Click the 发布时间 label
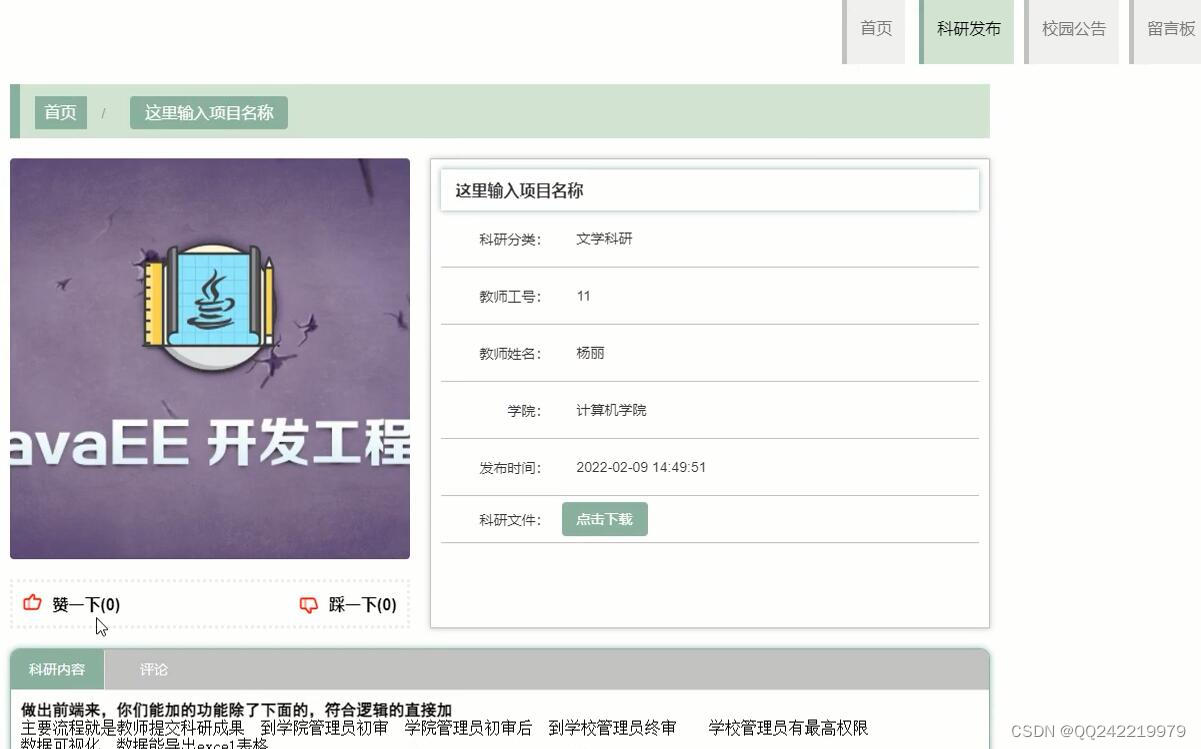 [x=510, y=468]
